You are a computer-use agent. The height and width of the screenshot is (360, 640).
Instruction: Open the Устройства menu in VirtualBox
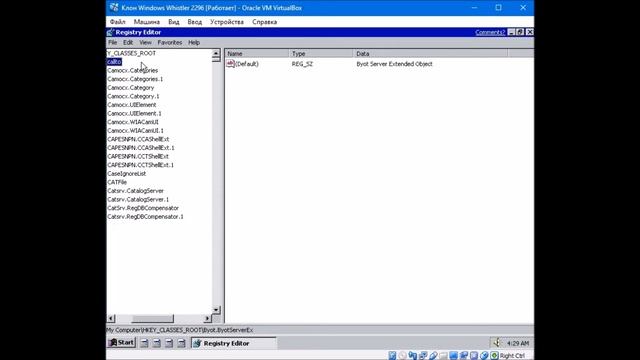[227, 22]
